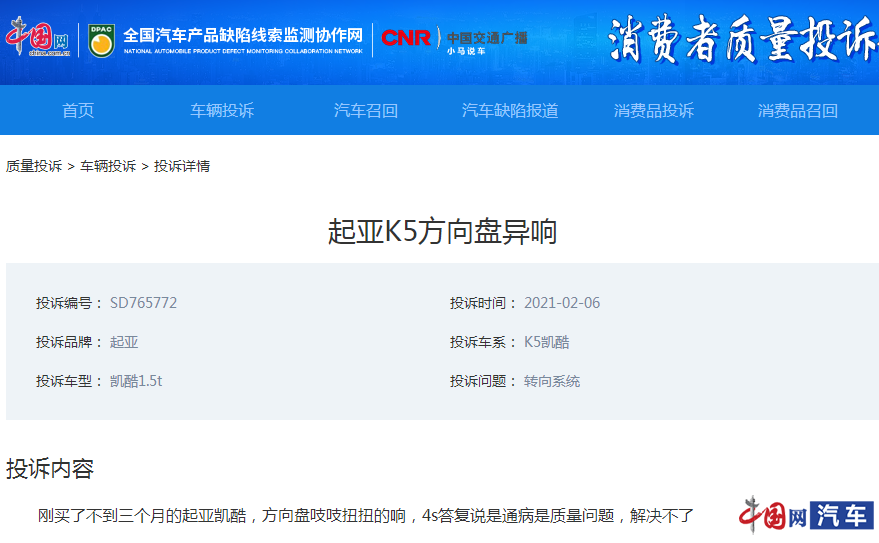This screenshot has height=543, width=879.
Task: Select the 汽车召回 navigation tab
Action: 366,110
